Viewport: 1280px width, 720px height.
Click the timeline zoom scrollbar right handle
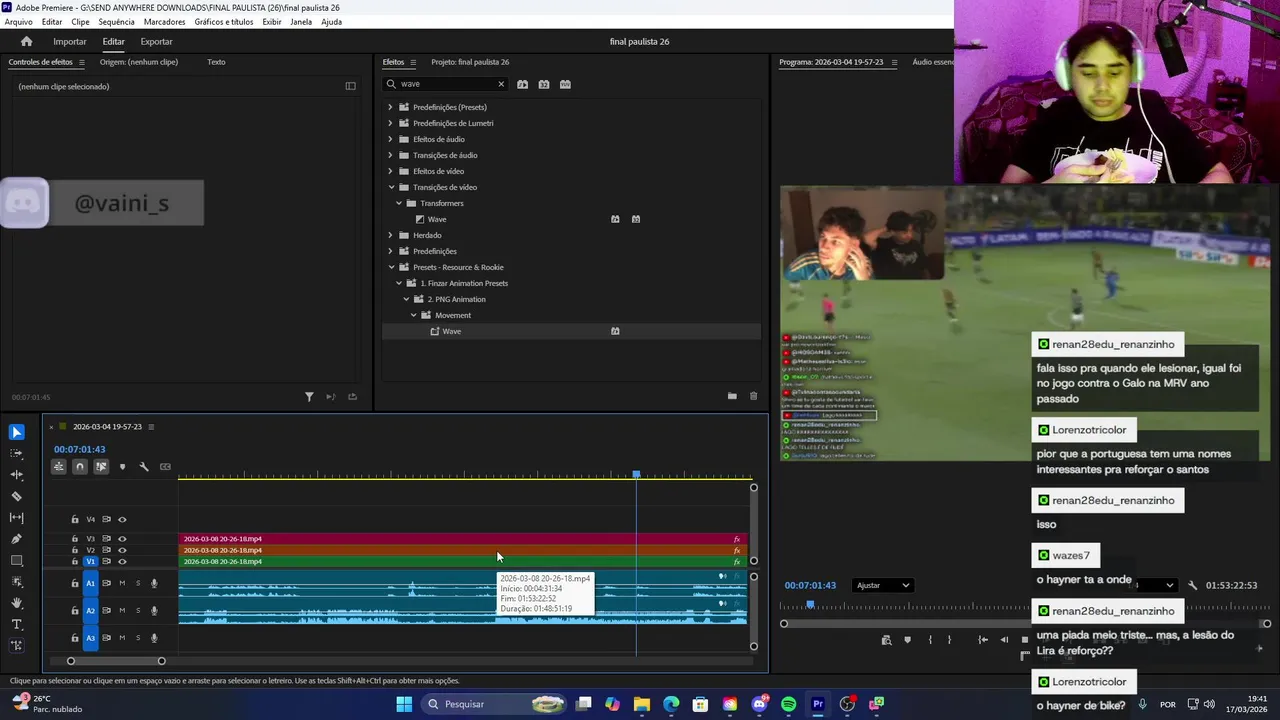coord(161,661)
